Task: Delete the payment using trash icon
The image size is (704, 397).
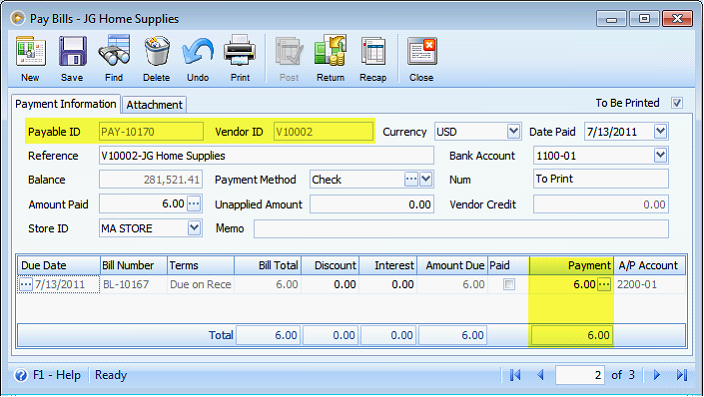Action: coord(157,51)
